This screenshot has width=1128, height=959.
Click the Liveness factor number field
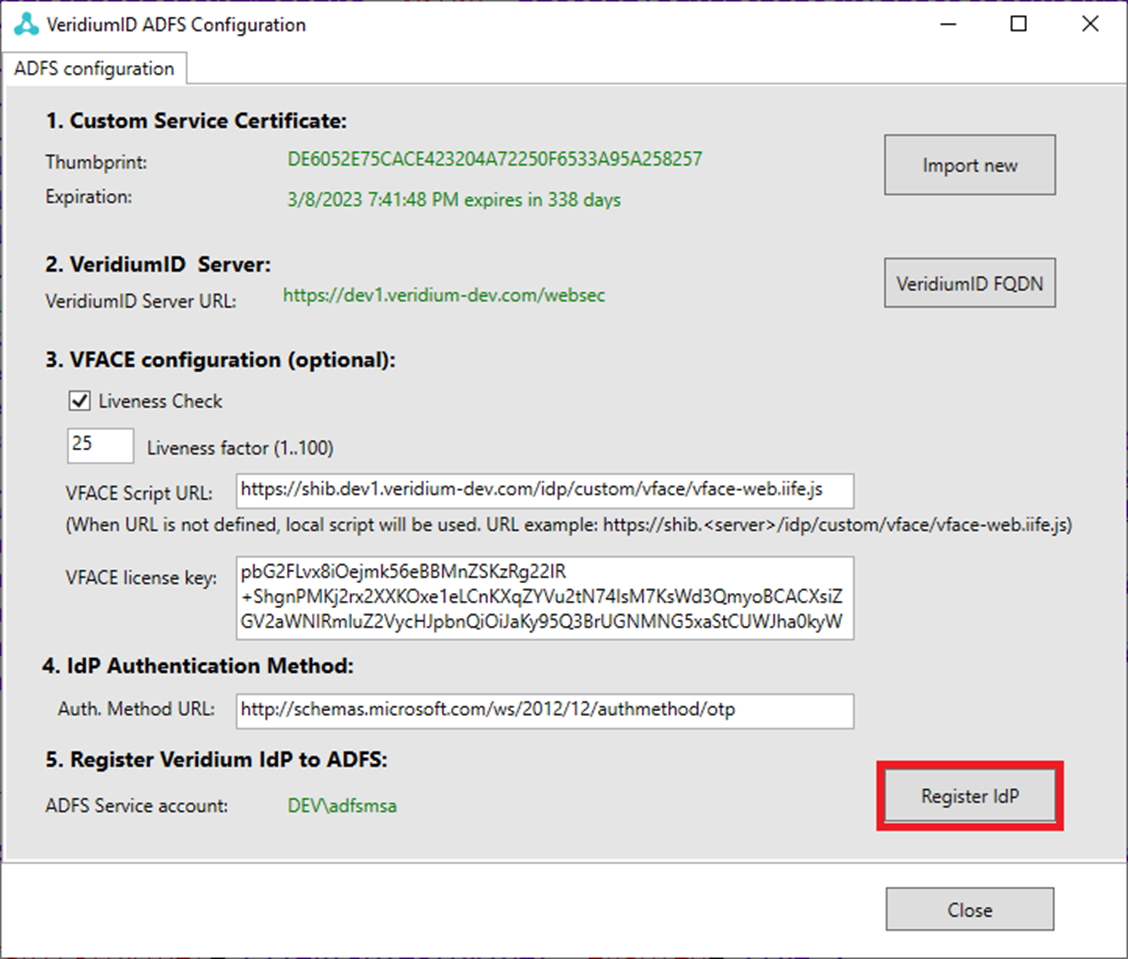(100, 446)
